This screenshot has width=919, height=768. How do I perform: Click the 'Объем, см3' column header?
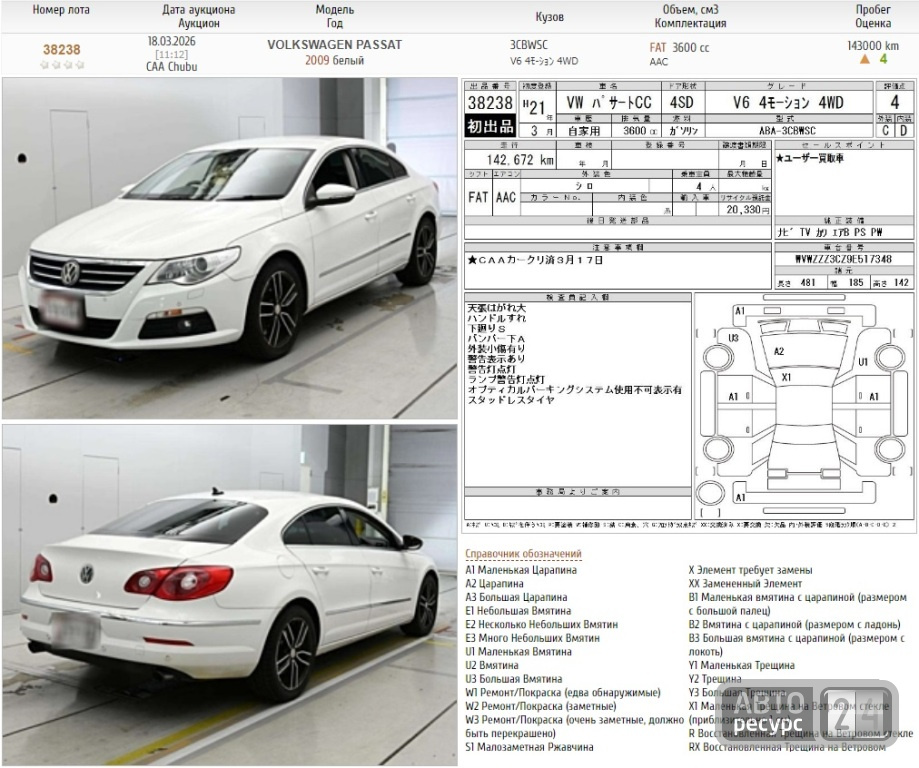pos(690,10)
